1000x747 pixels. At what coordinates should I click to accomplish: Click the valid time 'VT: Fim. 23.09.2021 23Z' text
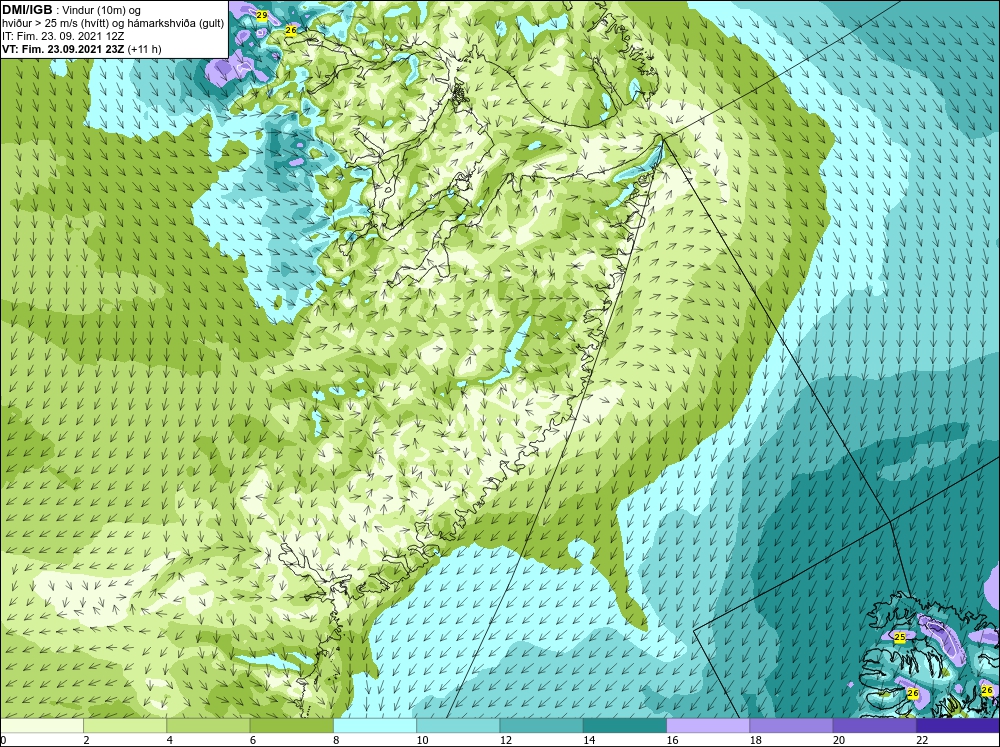click(x=63, y=49)
